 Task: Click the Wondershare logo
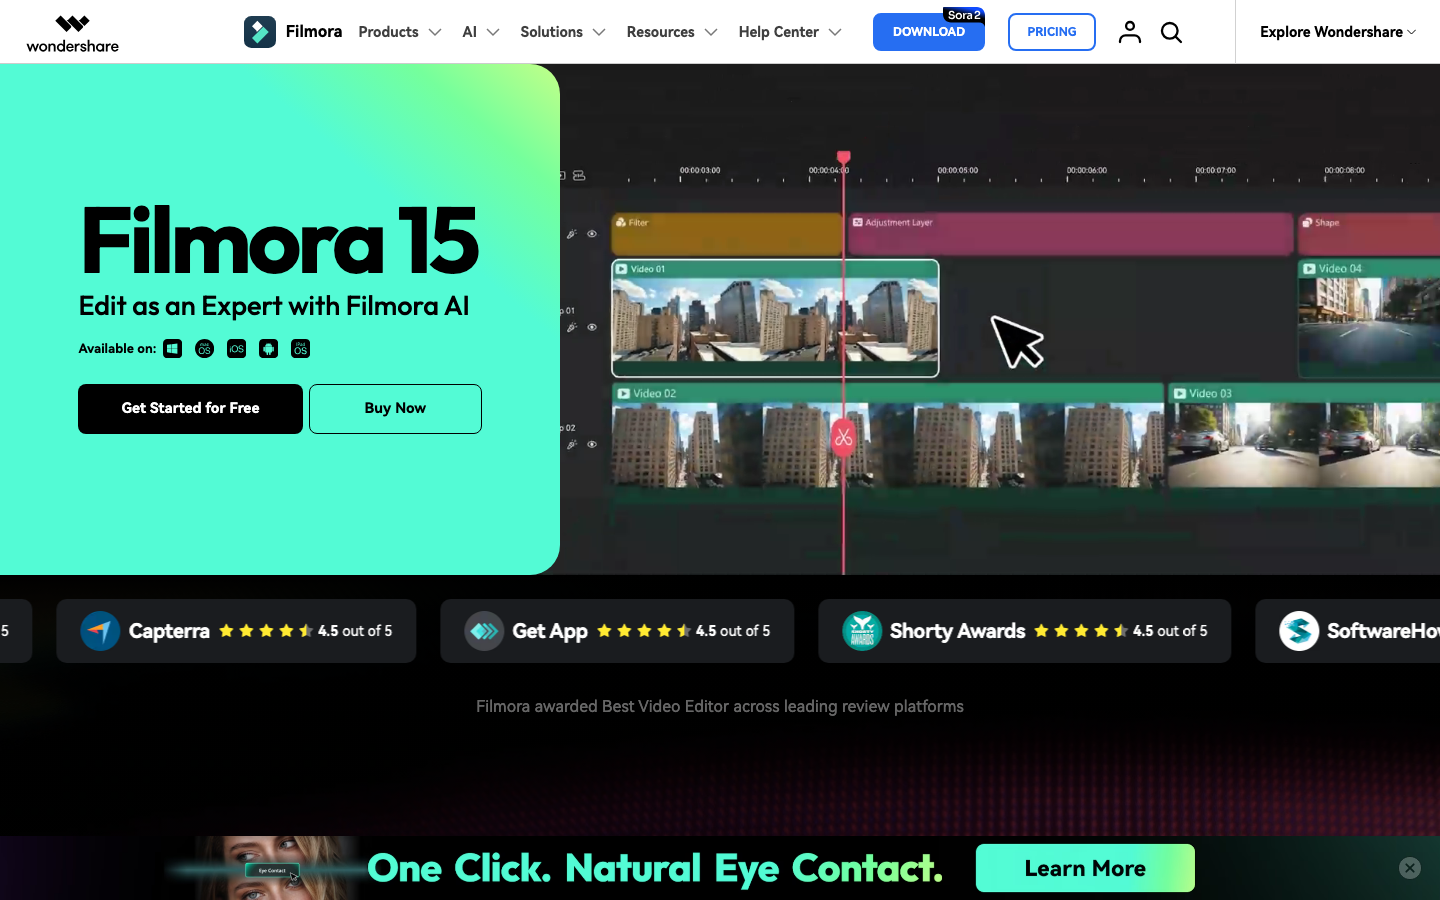pos(72,33)
